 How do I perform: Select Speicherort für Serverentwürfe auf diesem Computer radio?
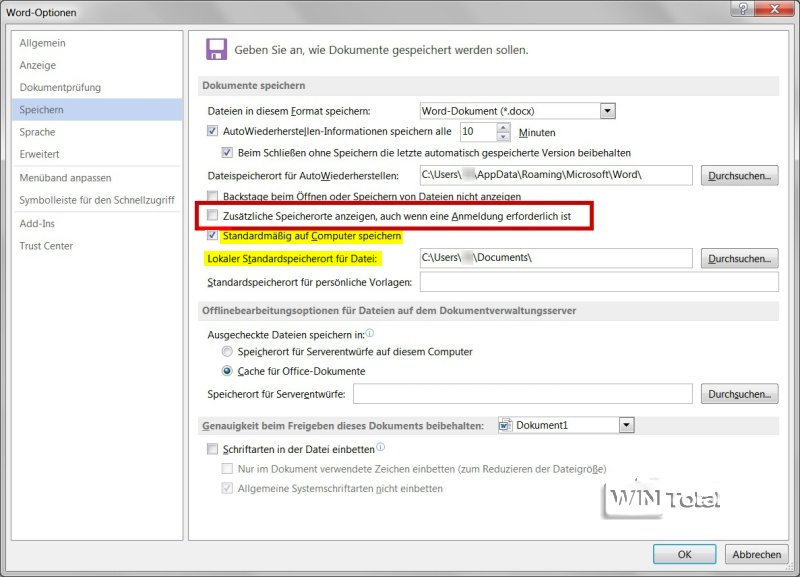pyautogui.click(x=227, y=352)
